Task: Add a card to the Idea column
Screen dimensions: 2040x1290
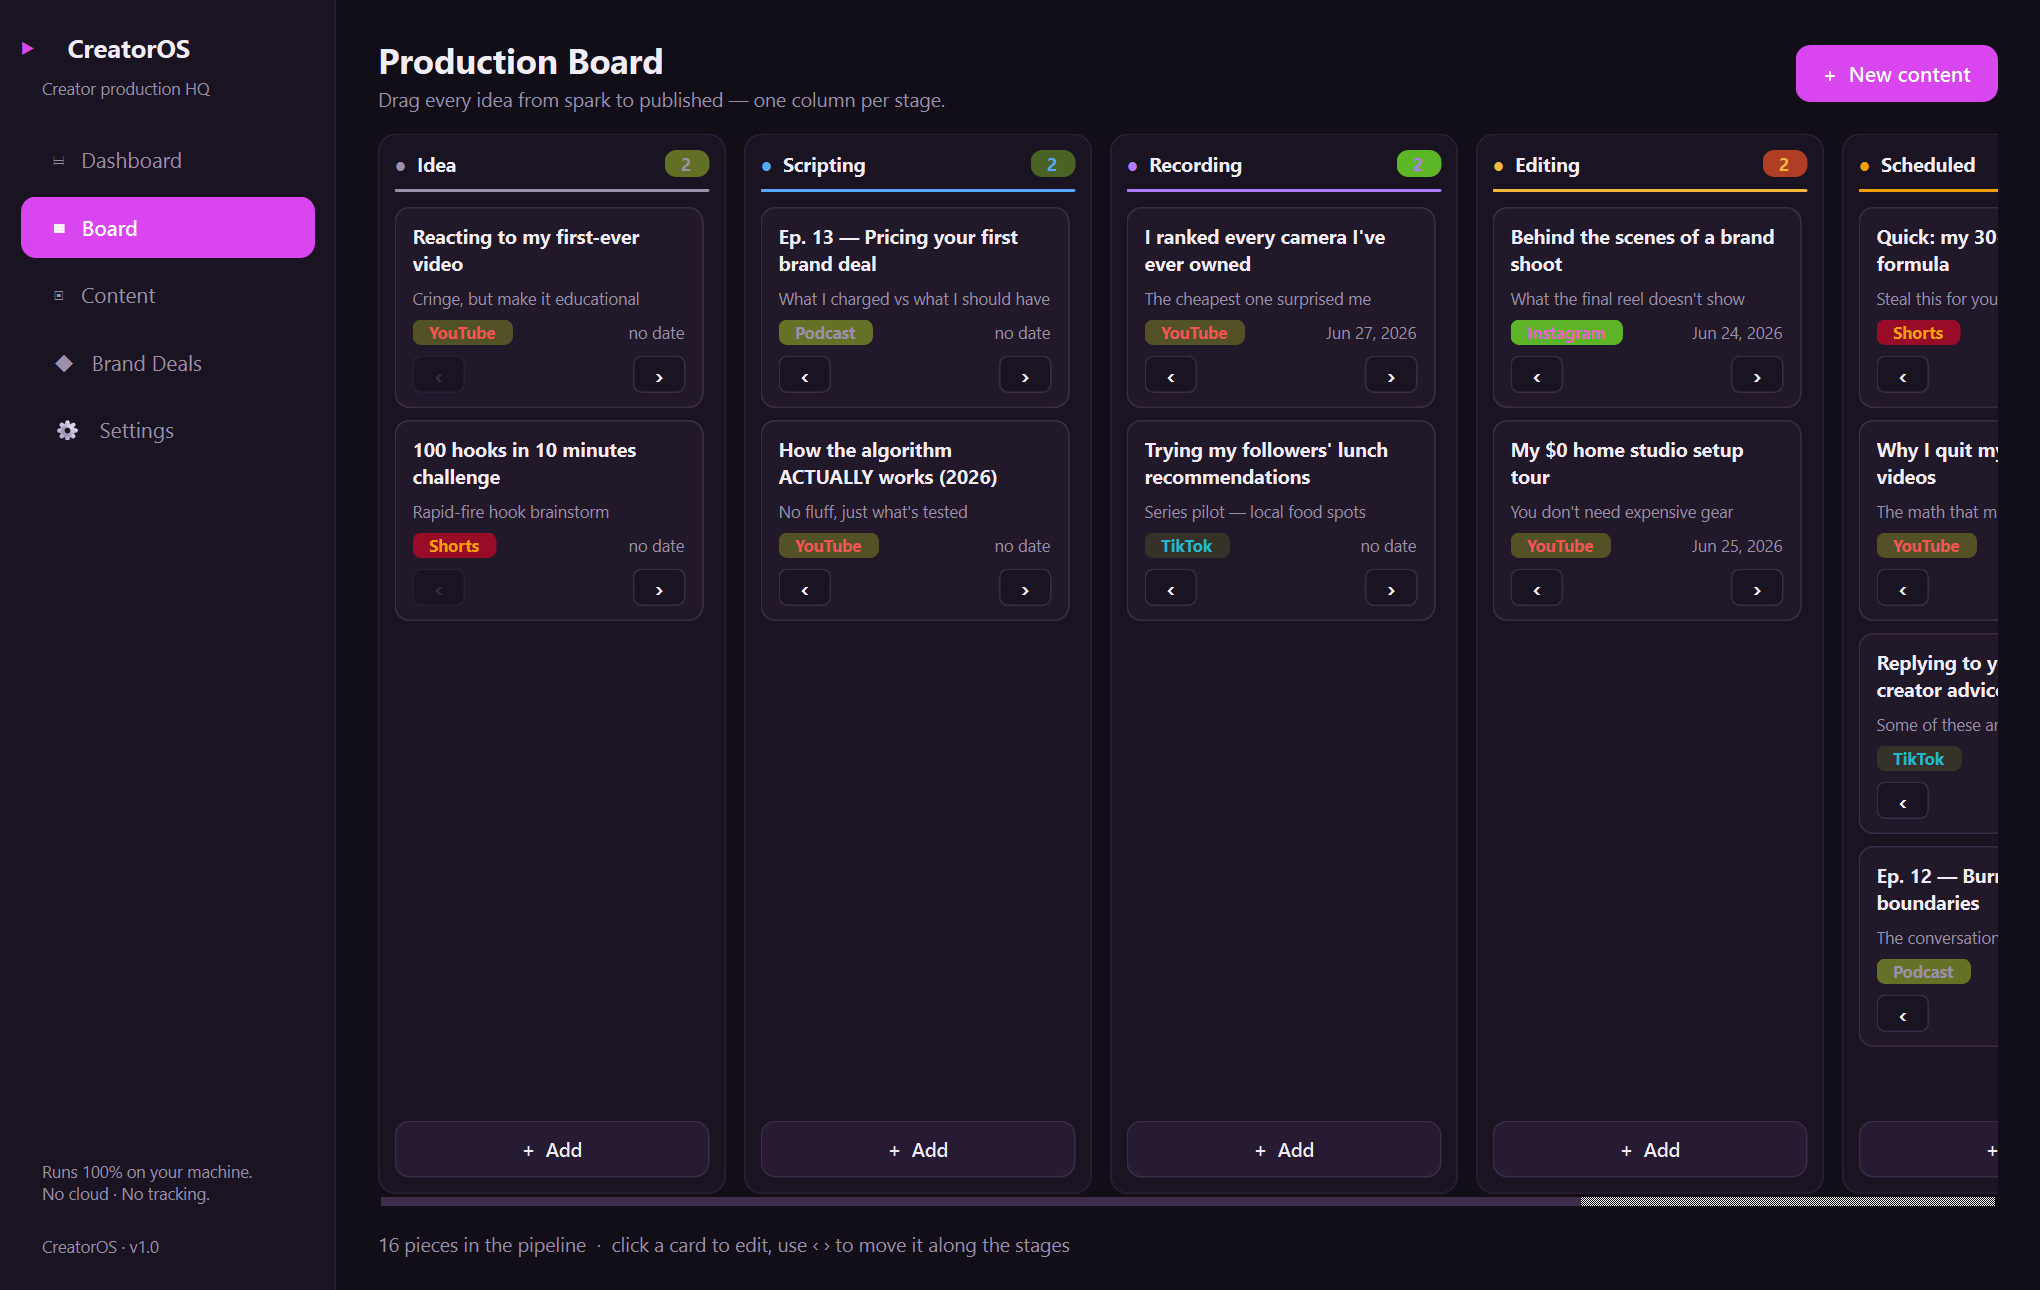Action: point(552,1150)
